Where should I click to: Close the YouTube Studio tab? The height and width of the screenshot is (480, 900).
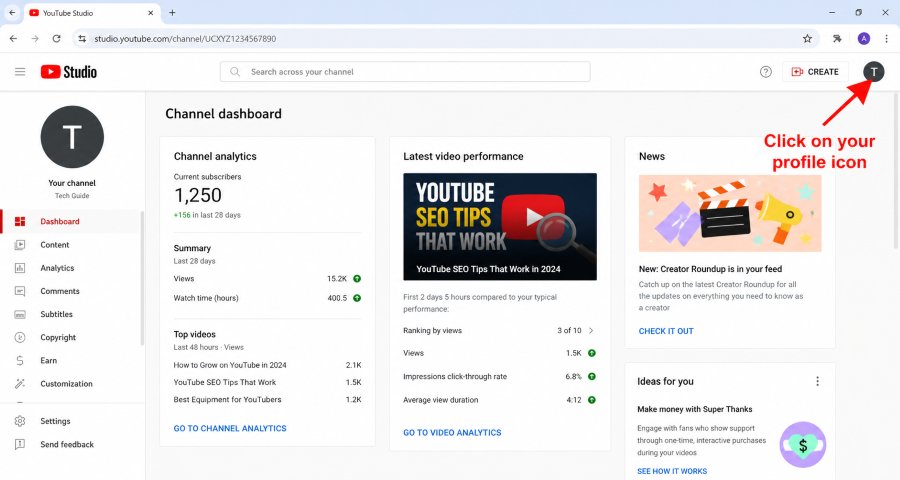(x=151, y=13)
